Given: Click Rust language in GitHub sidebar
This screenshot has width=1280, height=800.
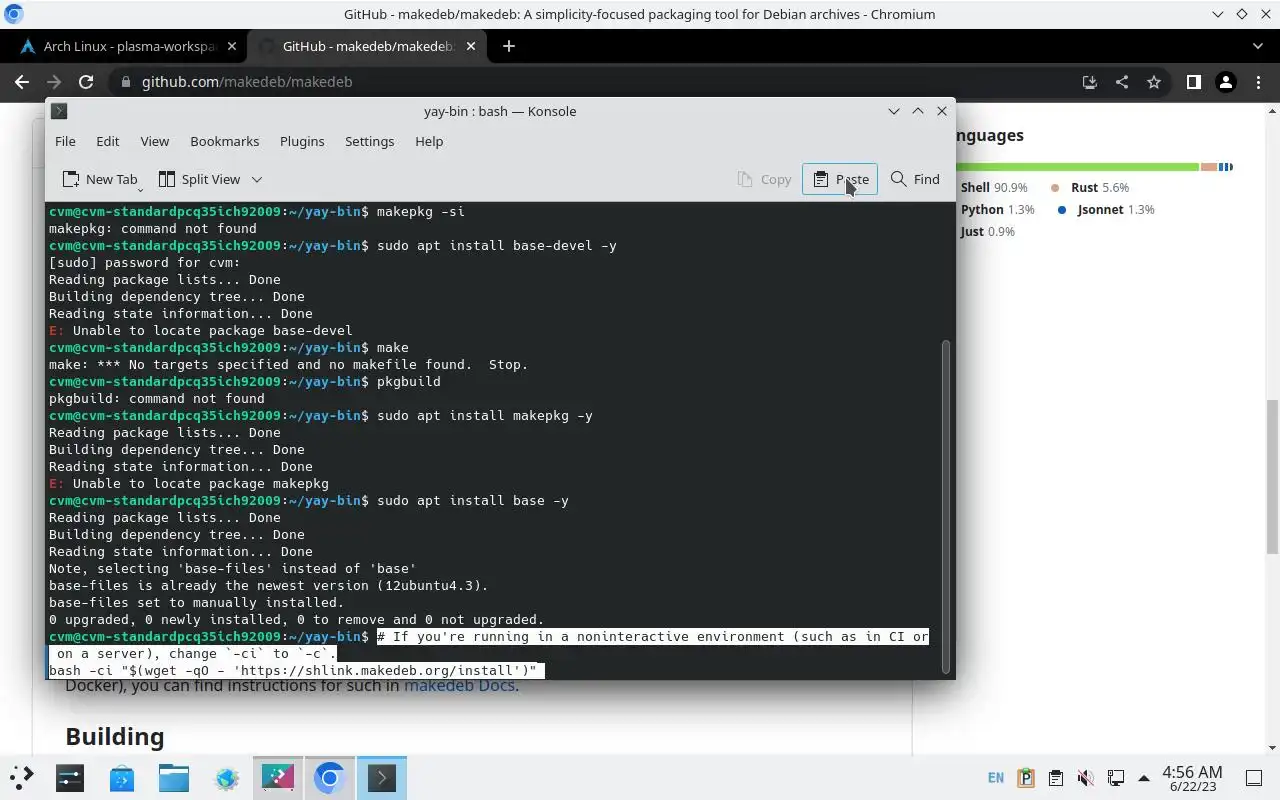Looking at the screenshot, I should point(1090,187).
